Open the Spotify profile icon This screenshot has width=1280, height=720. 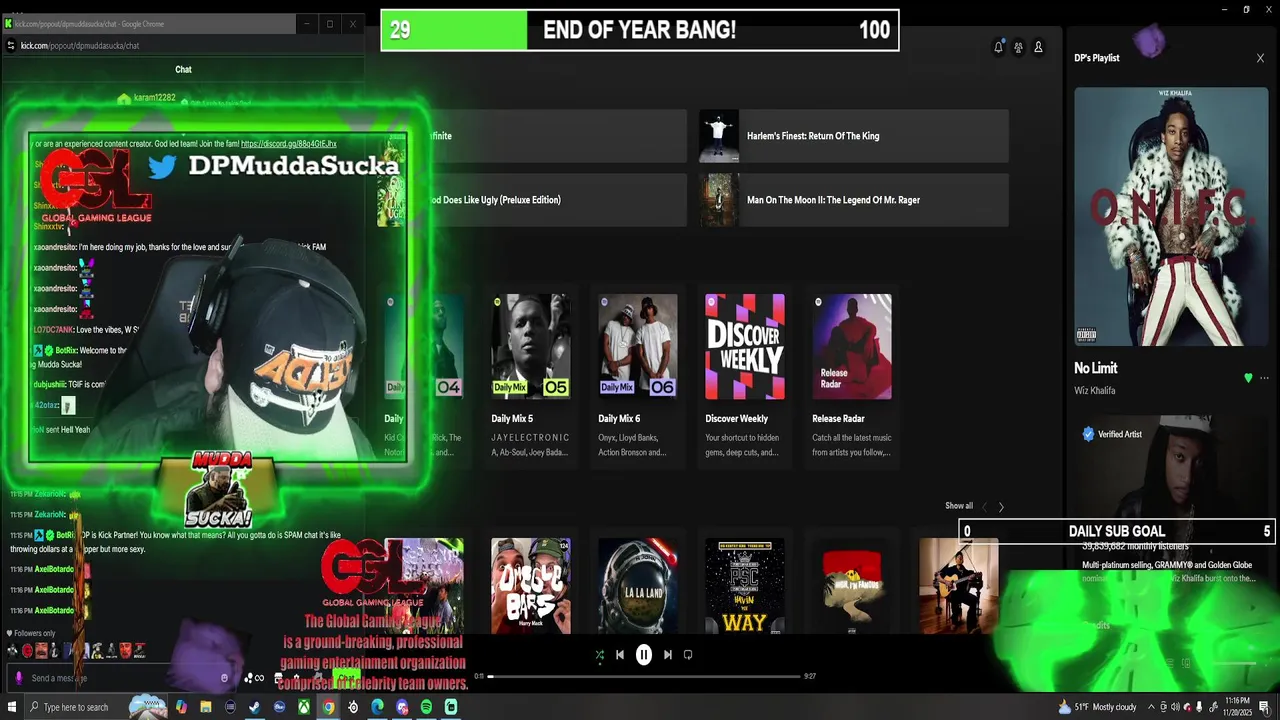[1038, 47]
